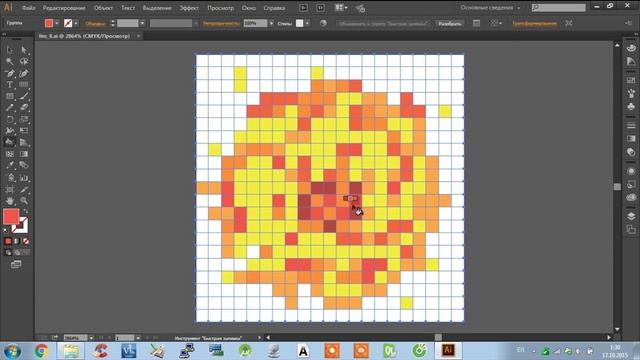Select the Rectangle tool
This screenshot has width=640, height=360.
(9, 96)
